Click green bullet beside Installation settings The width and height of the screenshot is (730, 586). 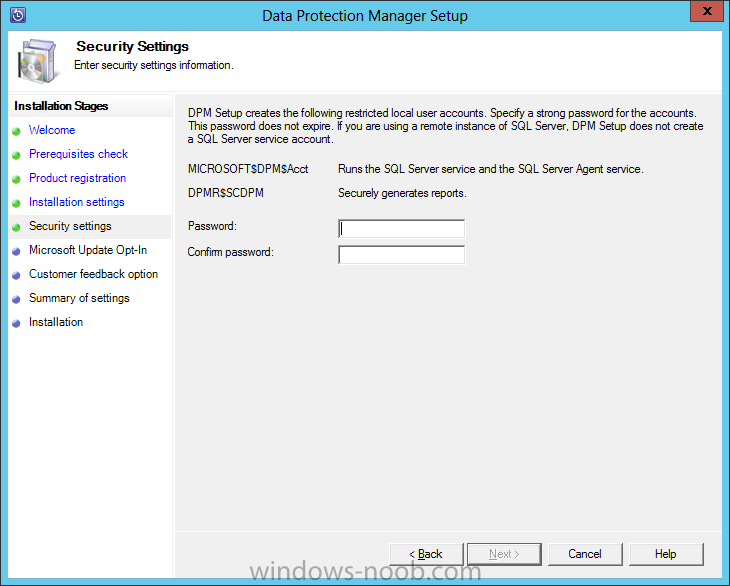17,203
